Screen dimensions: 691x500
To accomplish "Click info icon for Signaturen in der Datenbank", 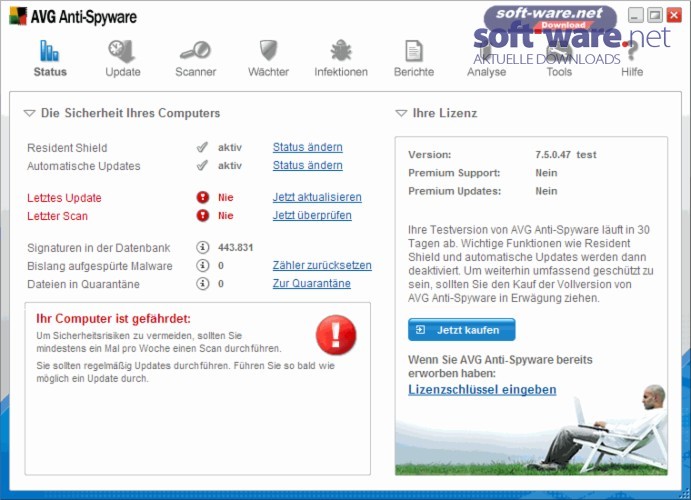I will click(202, 248).
